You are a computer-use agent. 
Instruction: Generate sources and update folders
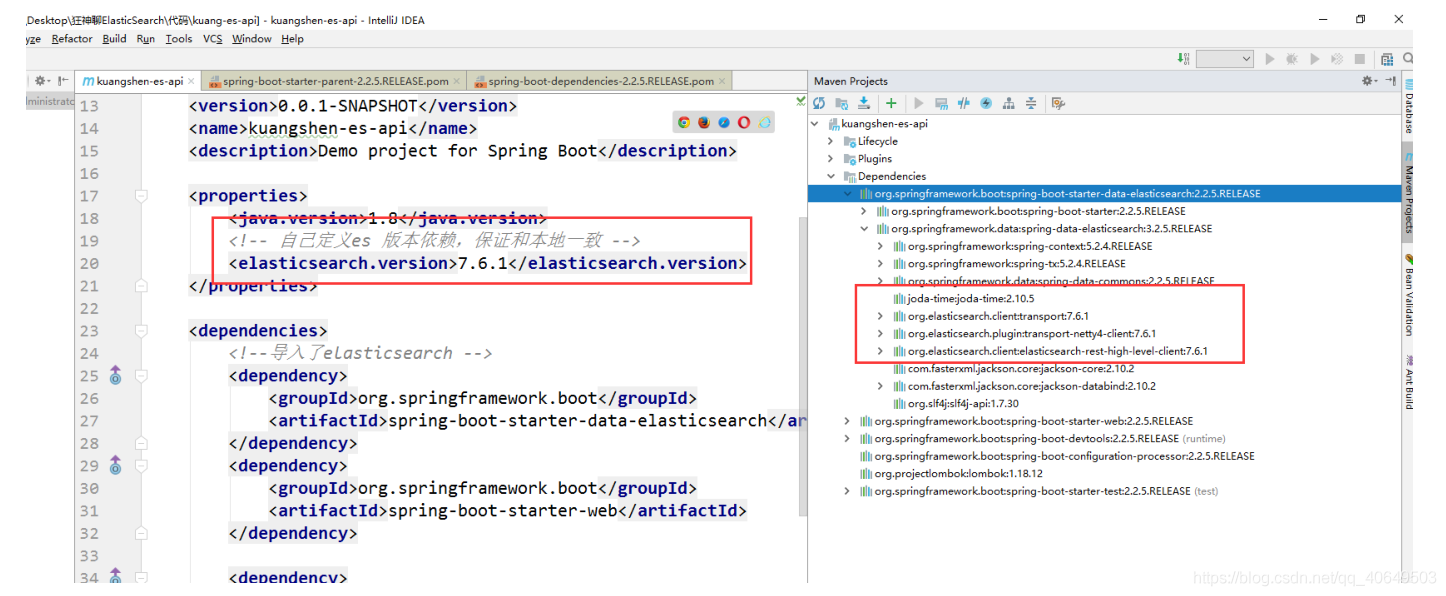pos(841,103)
